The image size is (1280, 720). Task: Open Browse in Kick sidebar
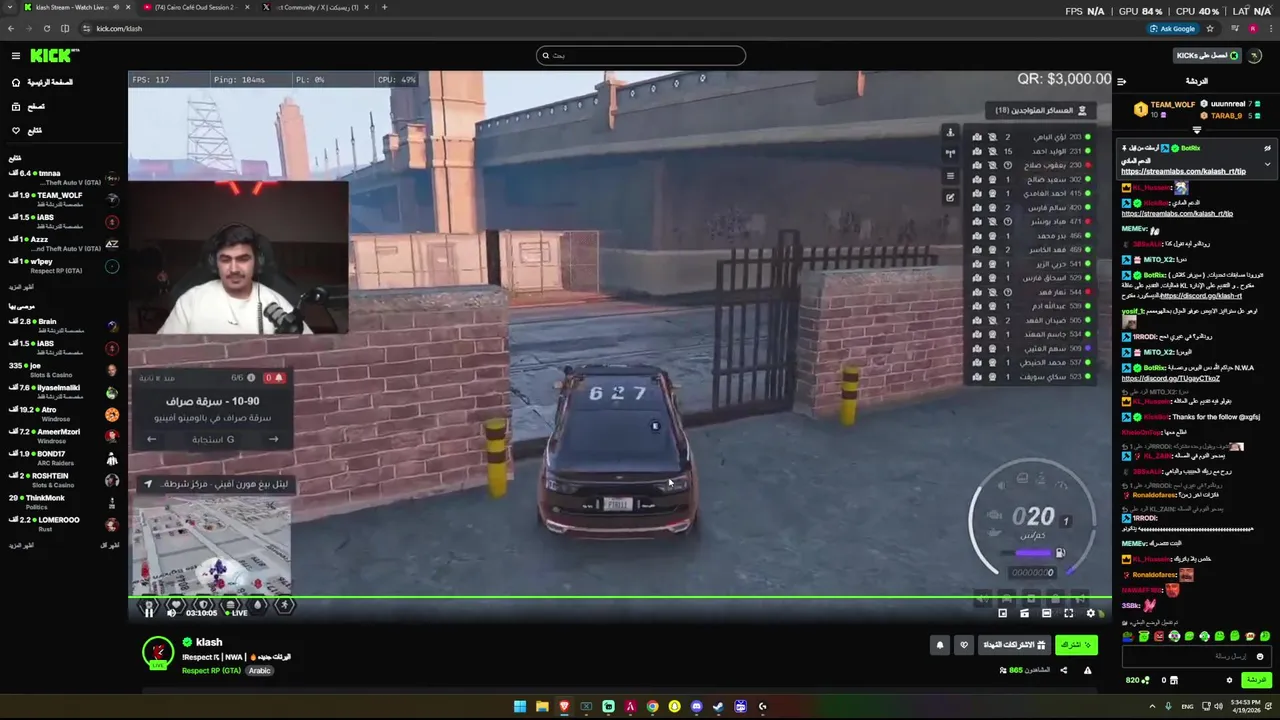28,106
